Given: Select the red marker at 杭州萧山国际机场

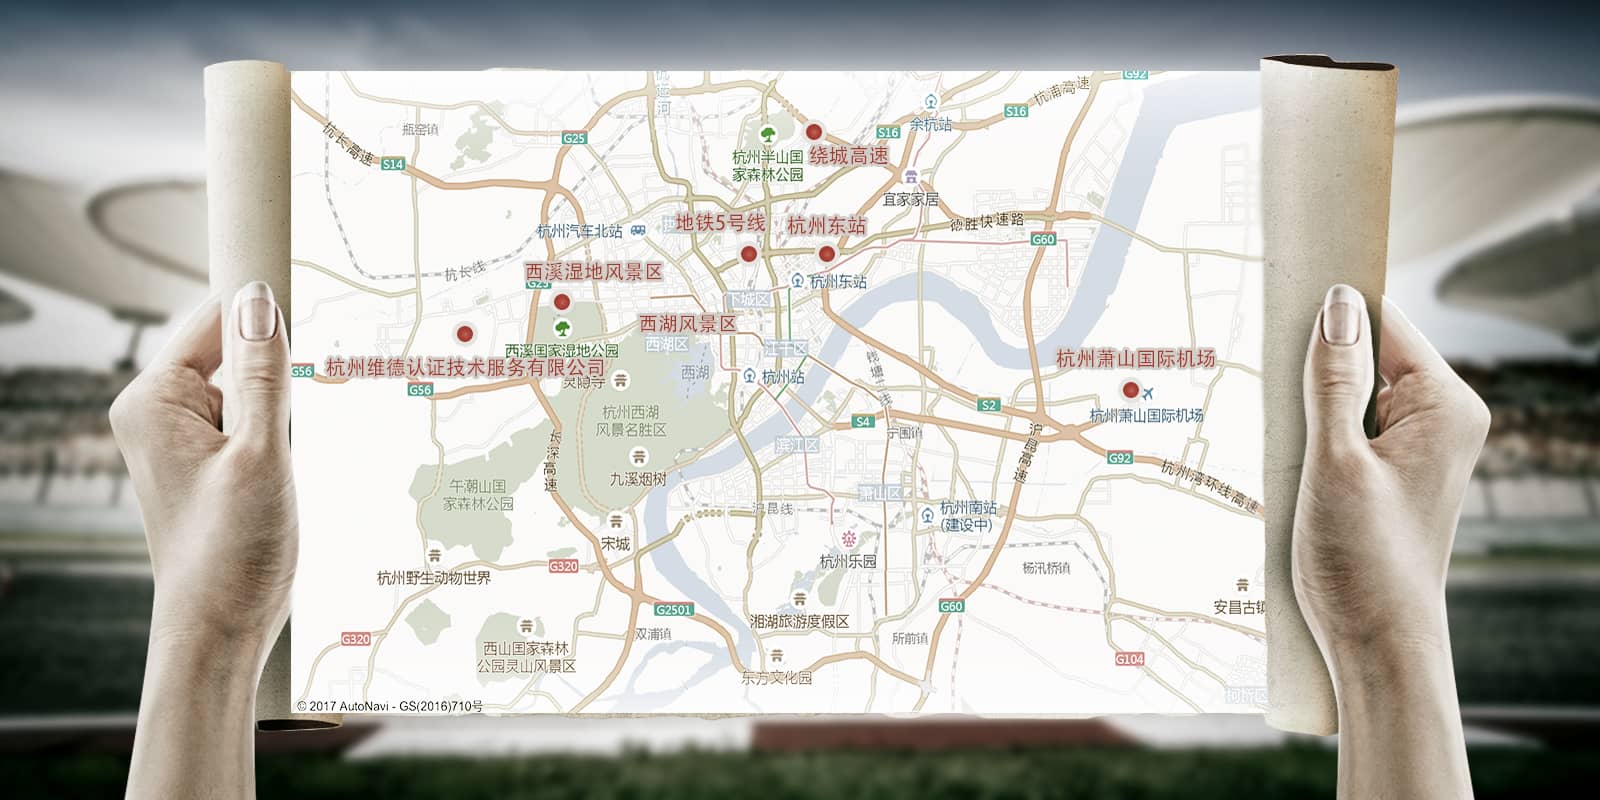Looking at the screenshot, I should [x=1131, y=390].
